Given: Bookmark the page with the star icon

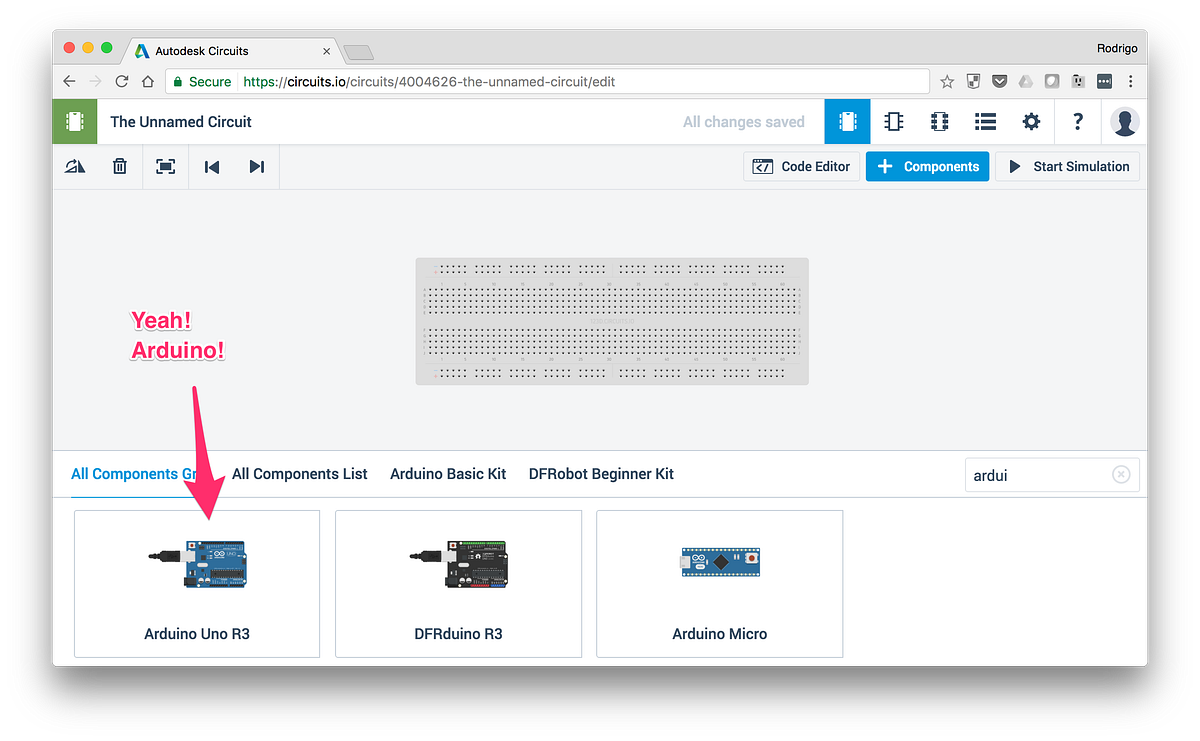Looking at the screenshot, I should tap(947, 81).
